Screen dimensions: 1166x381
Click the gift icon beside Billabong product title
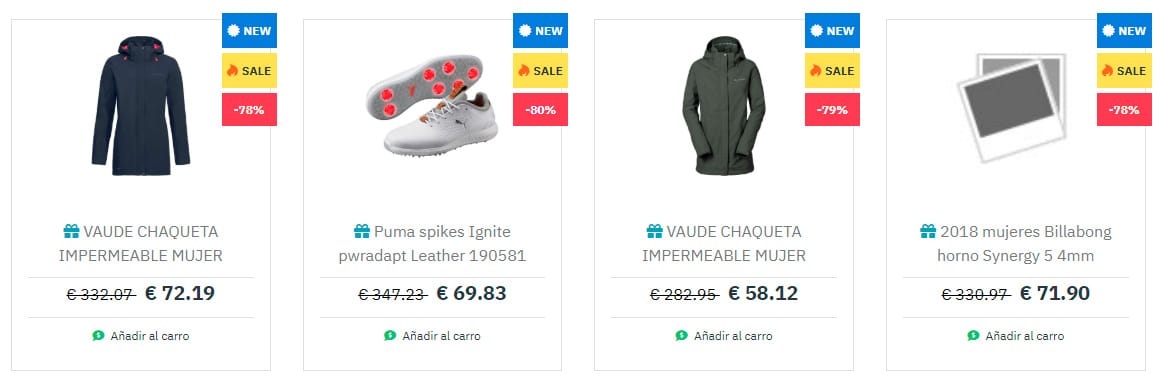coord(928,231)
